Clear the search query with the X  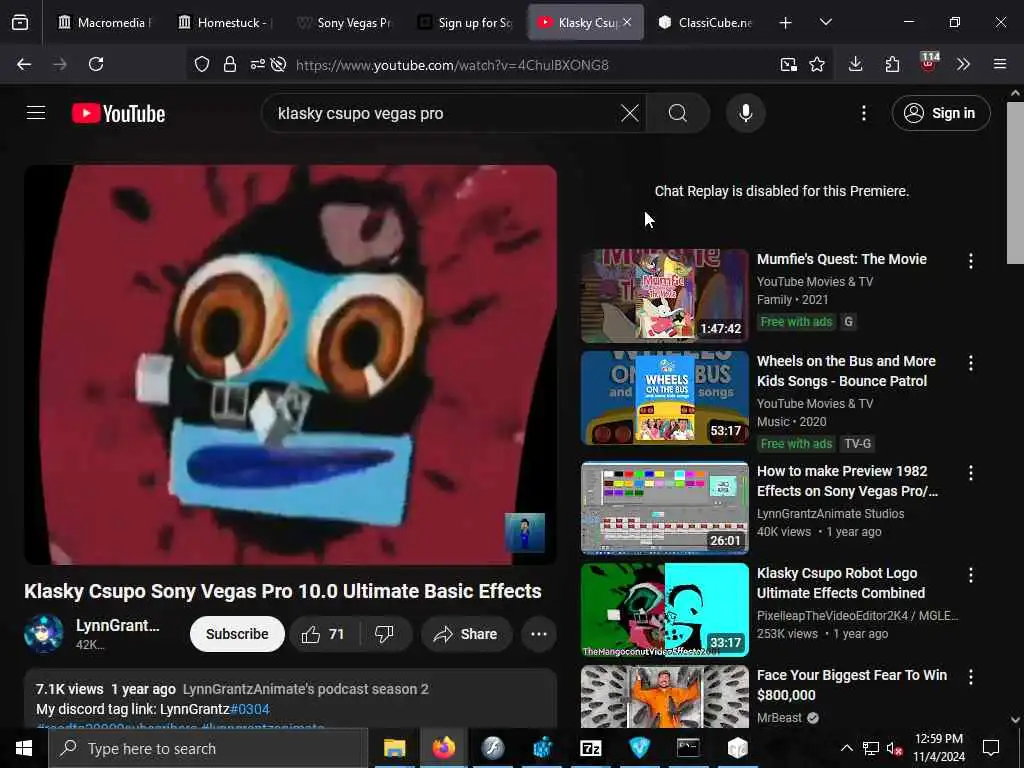click(x=630, y=113)
